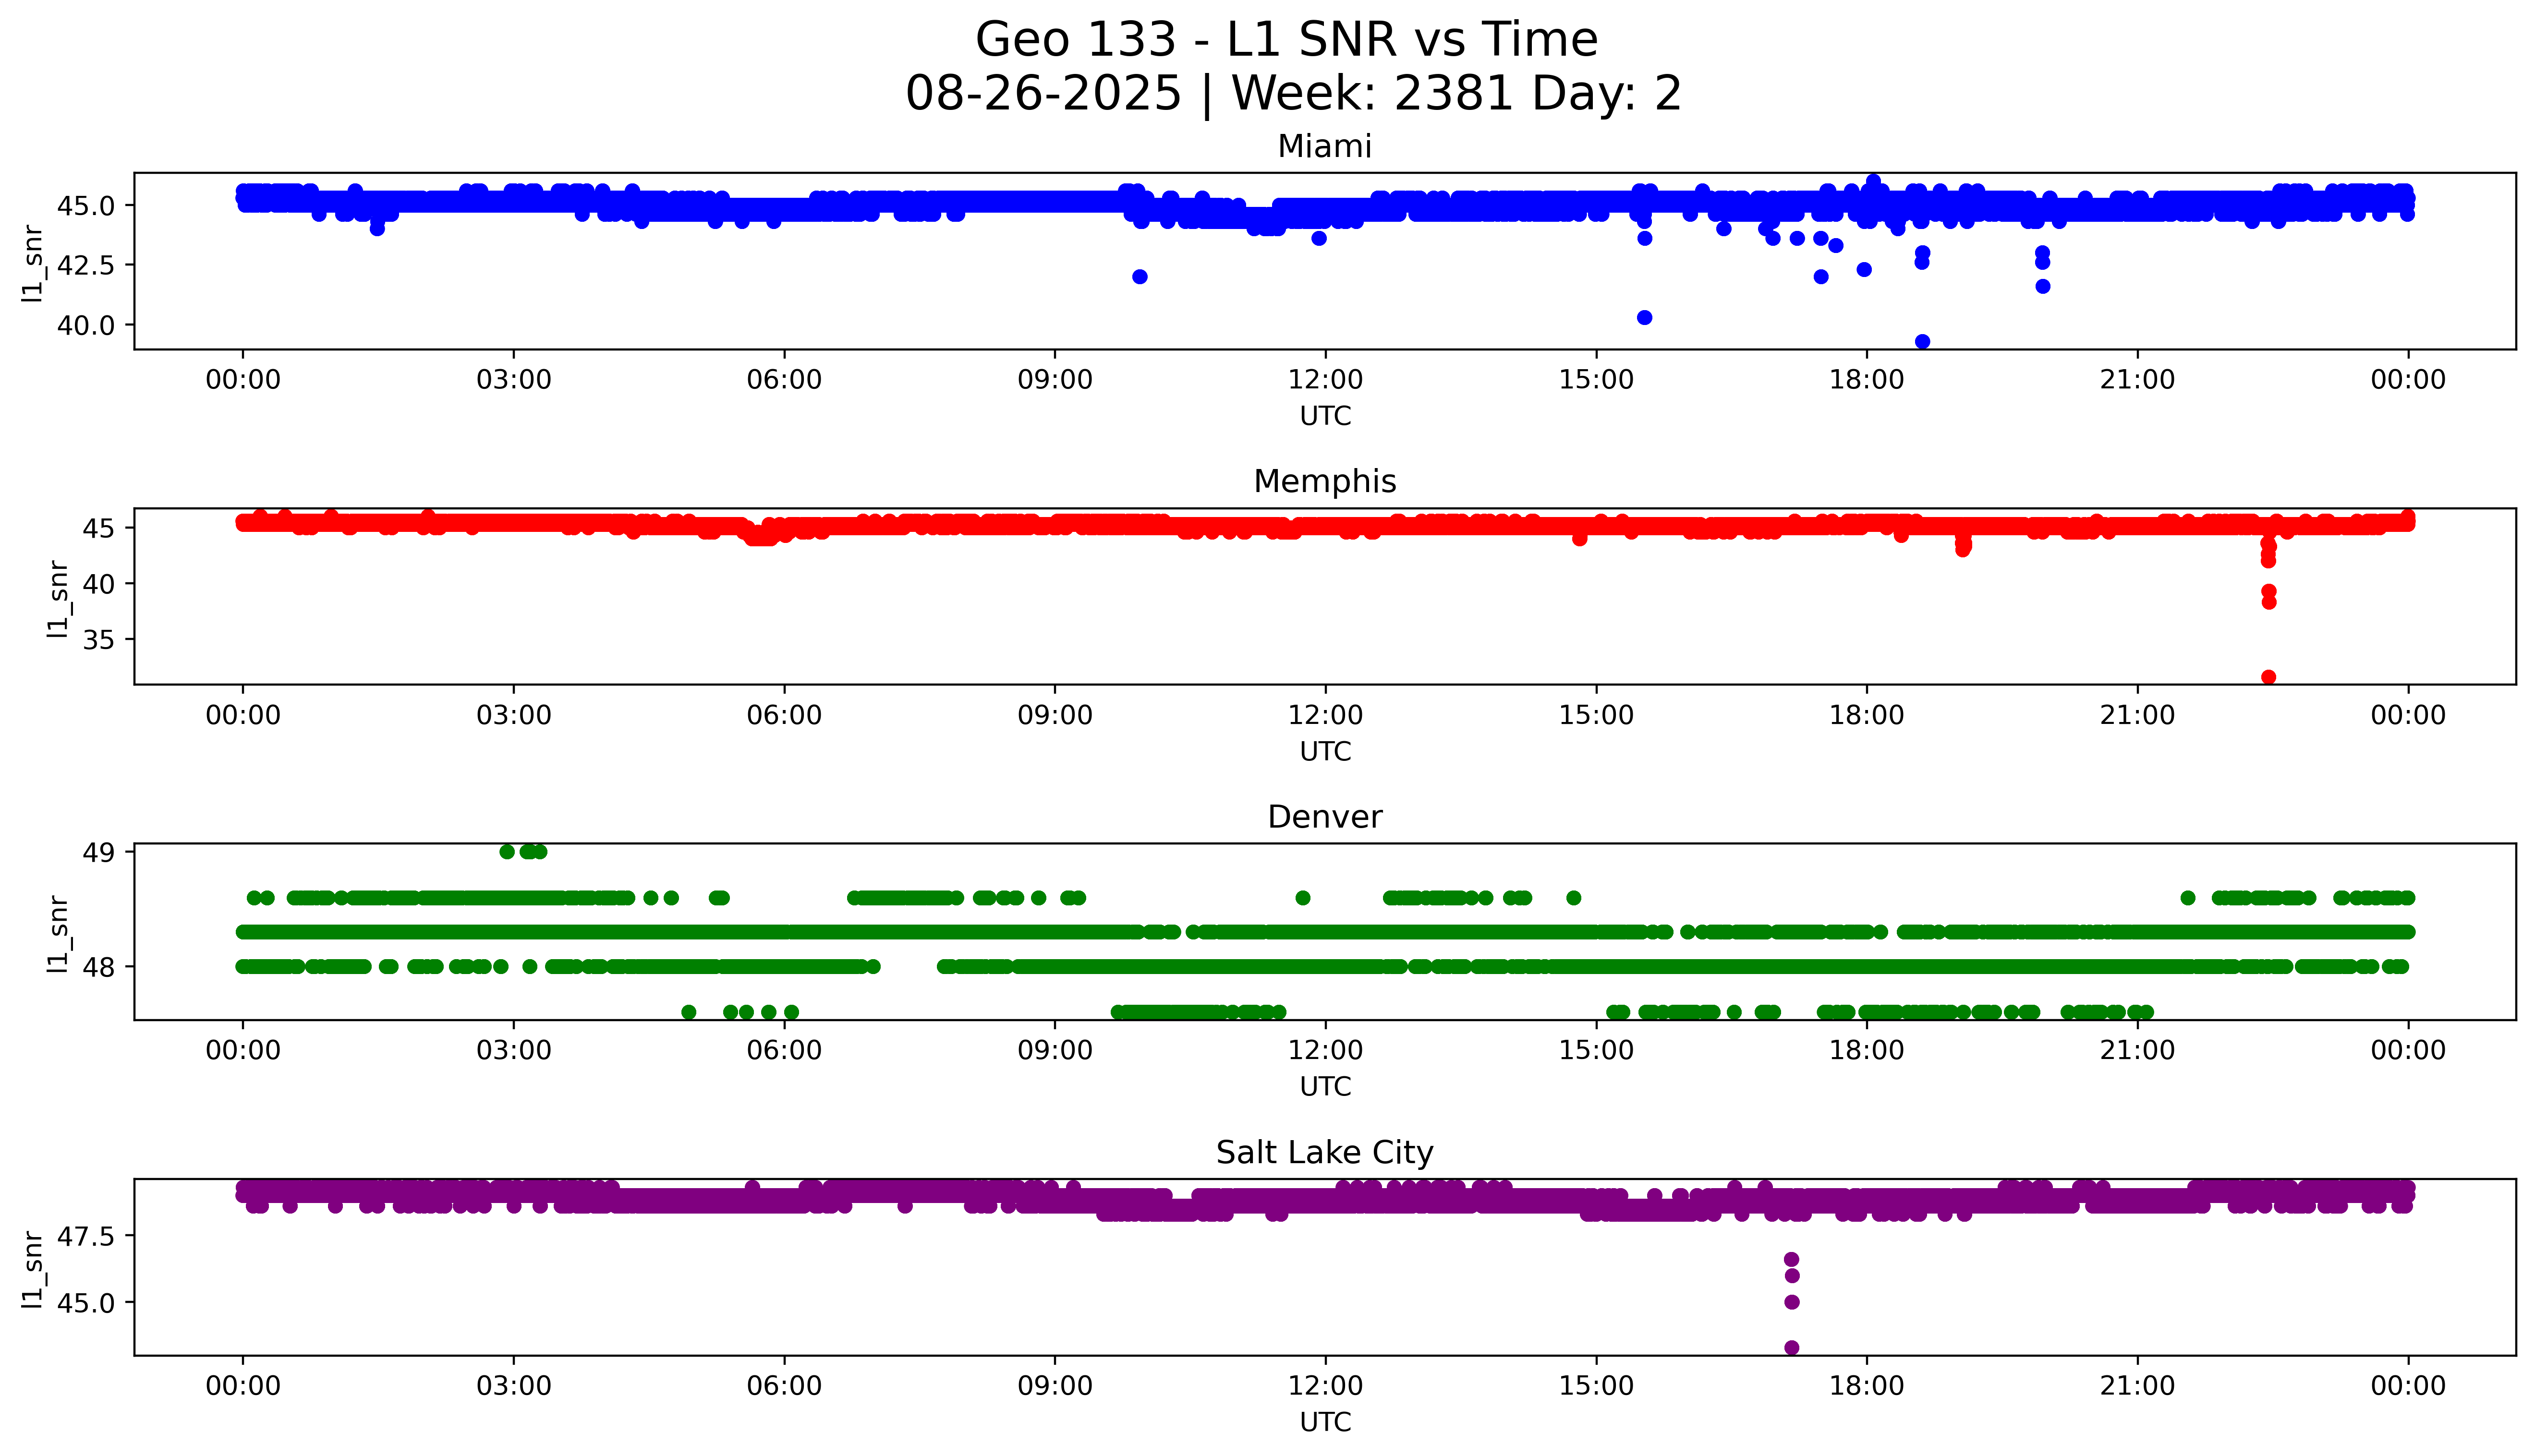2535x1456 pixels.
Task: Click the date and week subtitle line
Action: coord(1293,94)
